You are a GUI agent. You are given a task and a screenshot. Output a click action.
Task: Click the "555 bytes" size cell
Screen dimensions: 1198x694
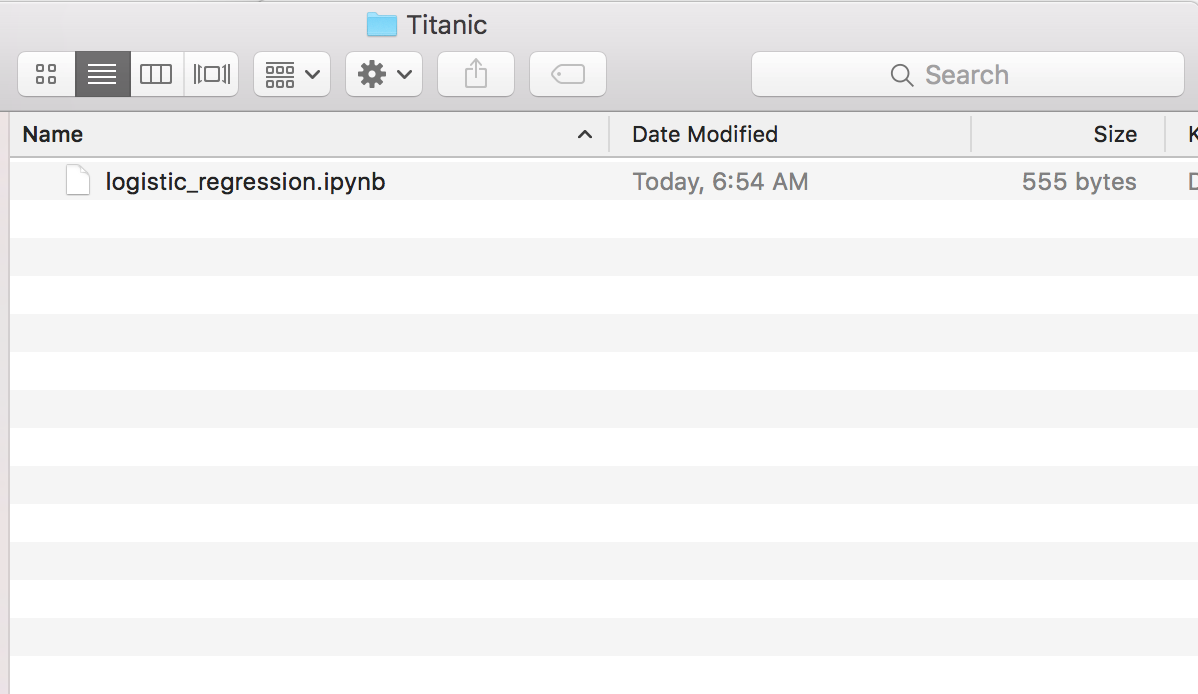pyautogui.click(x=1079, y=181)
